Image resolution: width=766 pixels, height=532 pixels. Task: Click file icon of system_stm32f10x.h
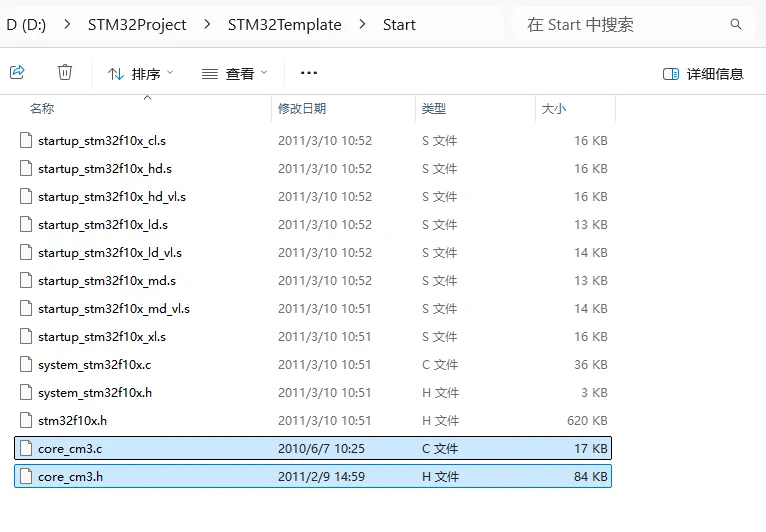click(x=26, y=392)
